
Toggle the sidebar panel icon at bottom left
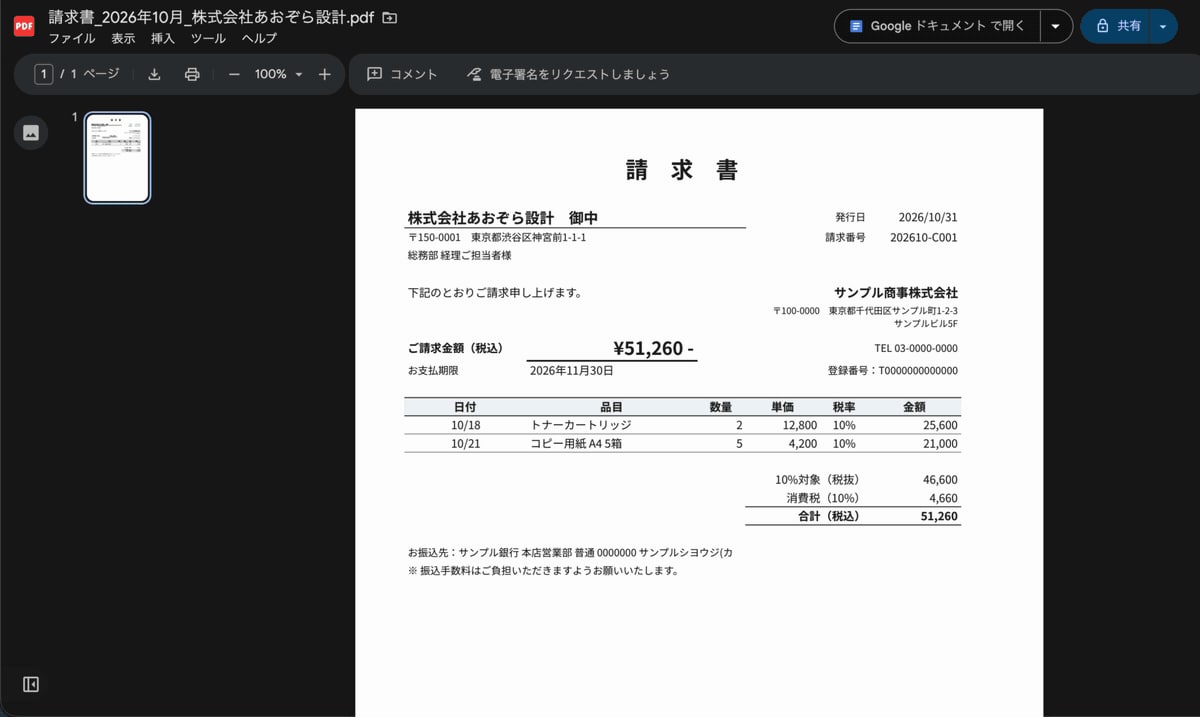coord(31,684)
